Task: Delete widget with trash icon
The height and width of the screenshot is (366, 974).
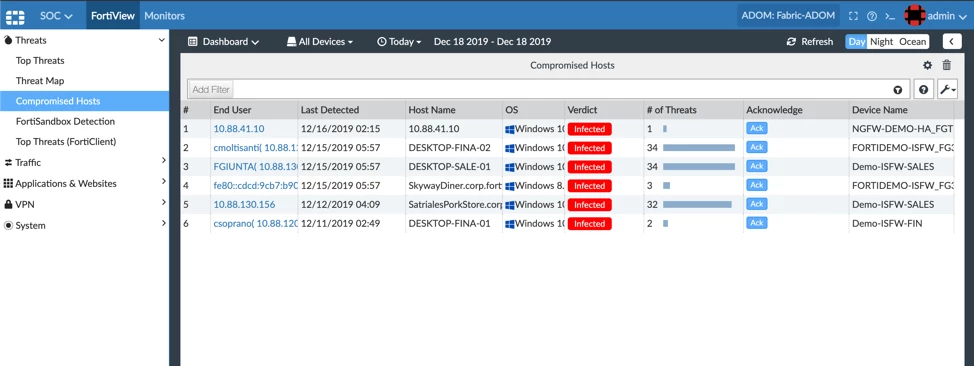Action: tap(947, 65)
